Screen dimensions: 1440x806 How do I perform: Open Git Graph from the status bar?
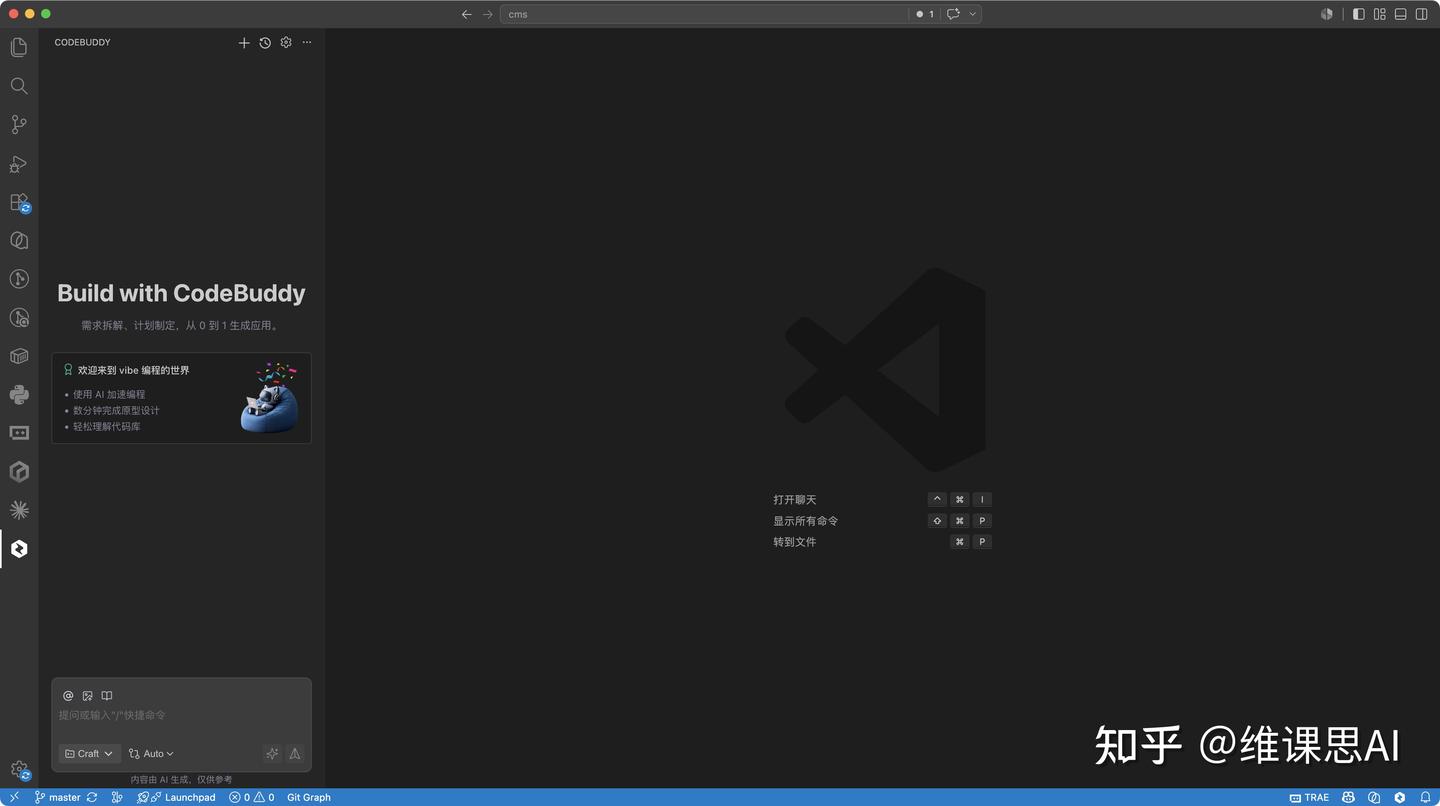(309, 798)
